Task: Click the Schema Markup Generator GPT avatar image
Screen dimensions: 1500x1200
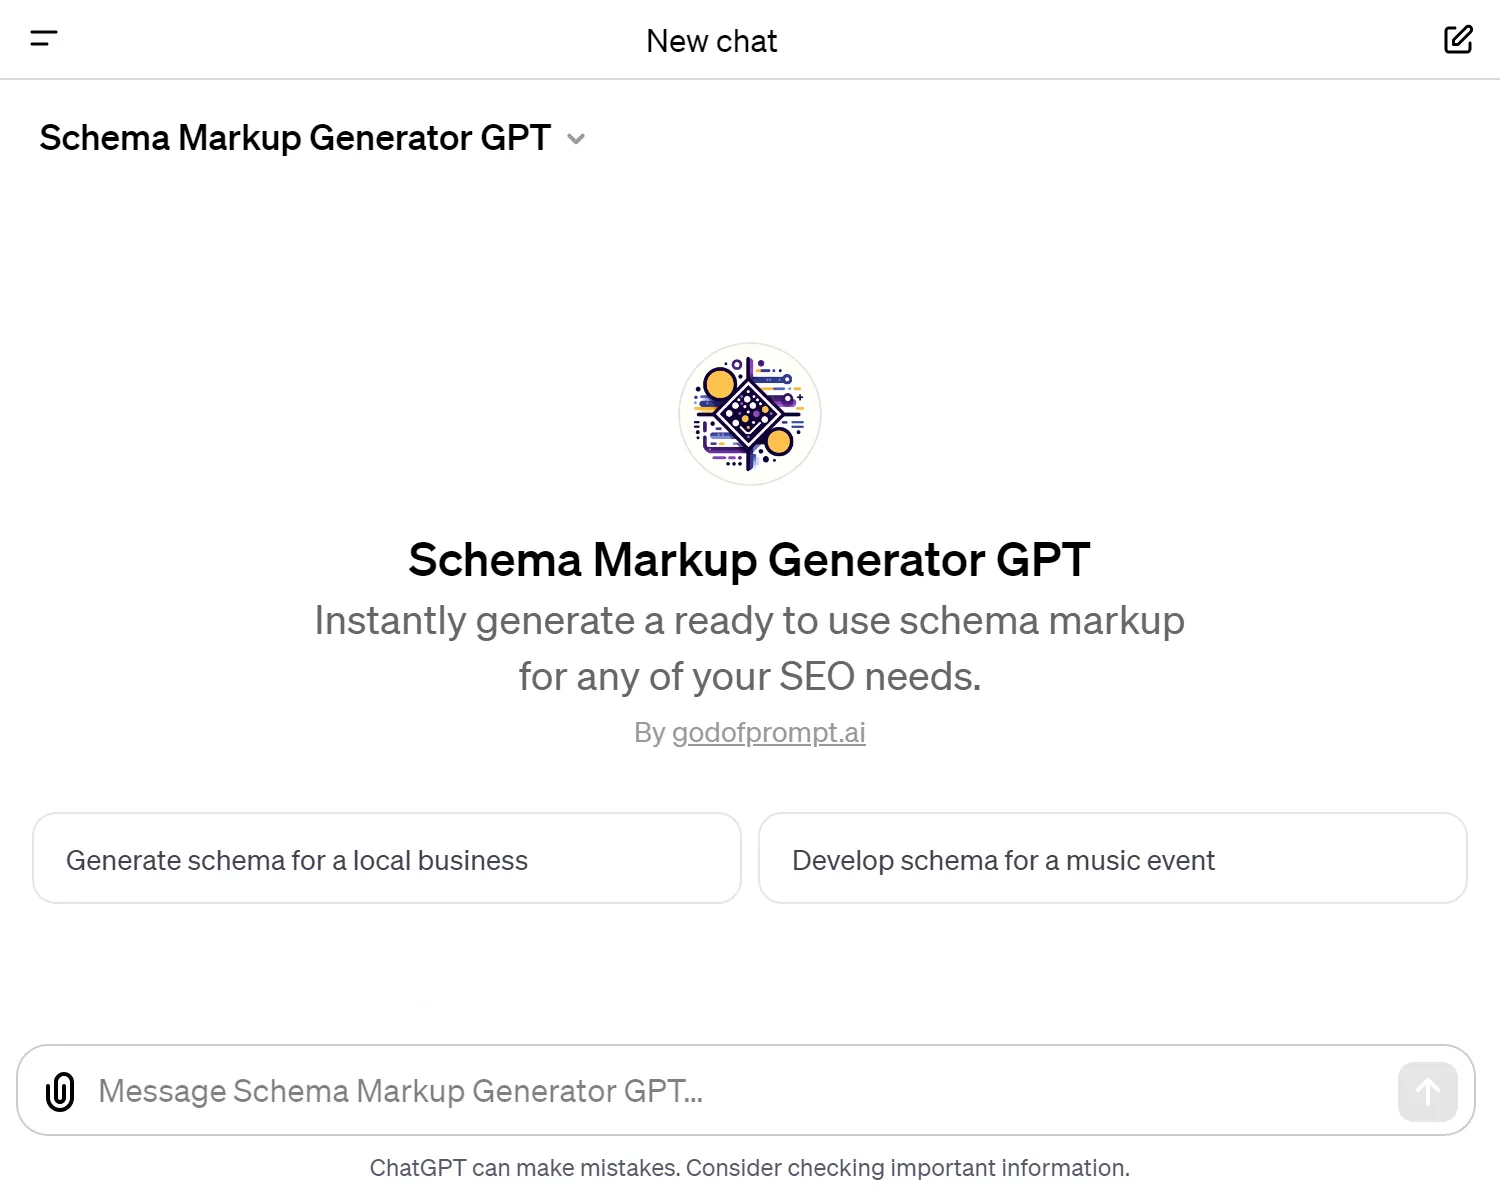Action: pyautogui.click(x=749, y=414)
